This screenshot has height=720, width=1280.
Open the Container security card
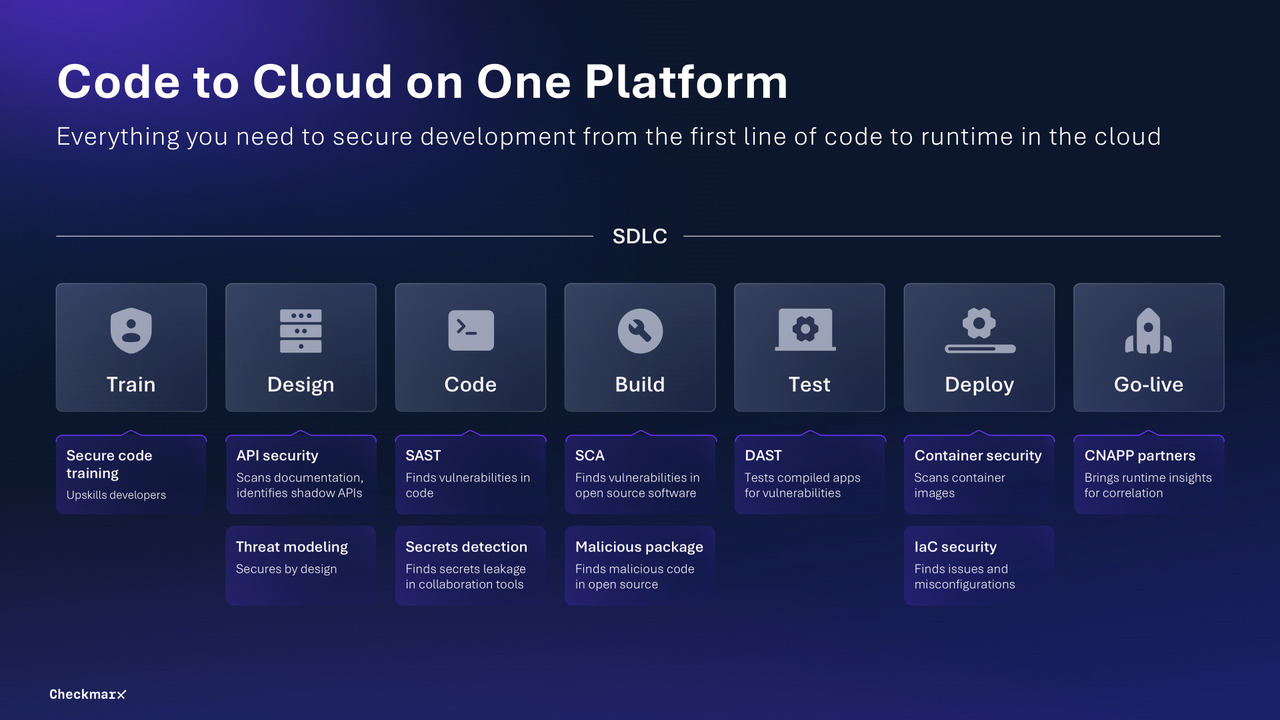point(979,474)
